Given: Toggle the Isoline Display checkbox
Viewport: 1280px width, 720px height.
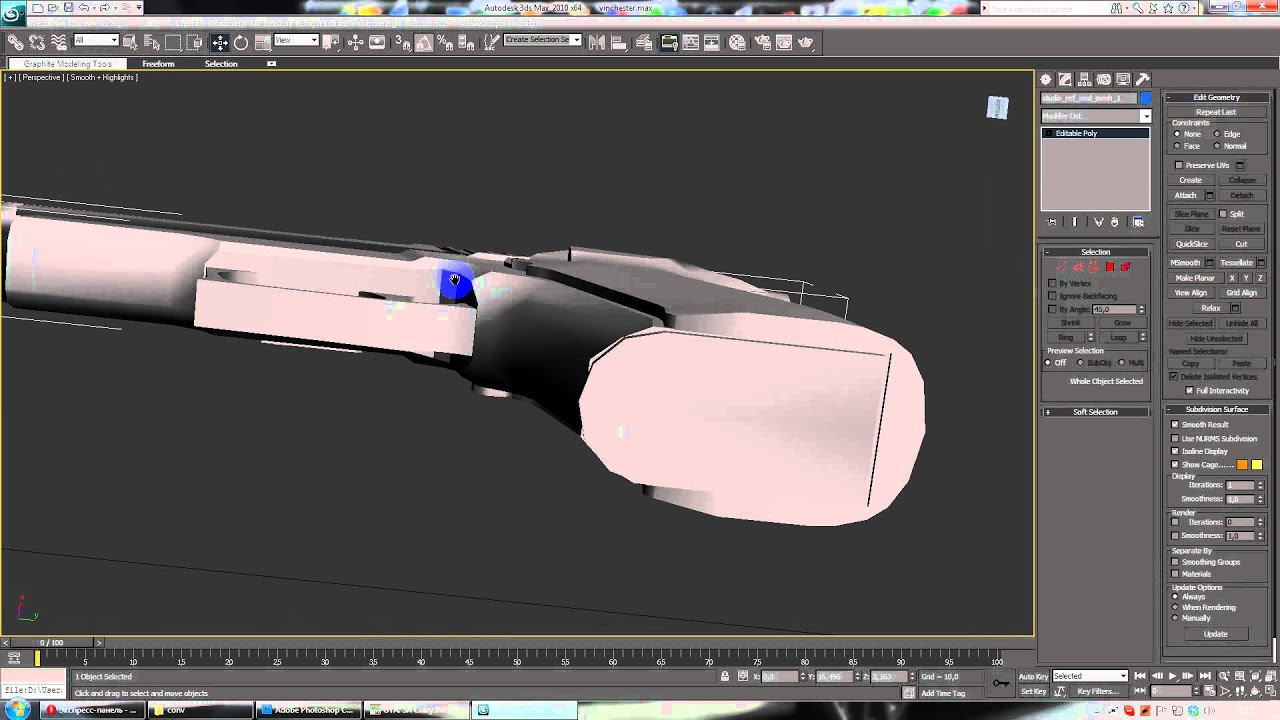Looking at the screenshot, I should 1175,451.
